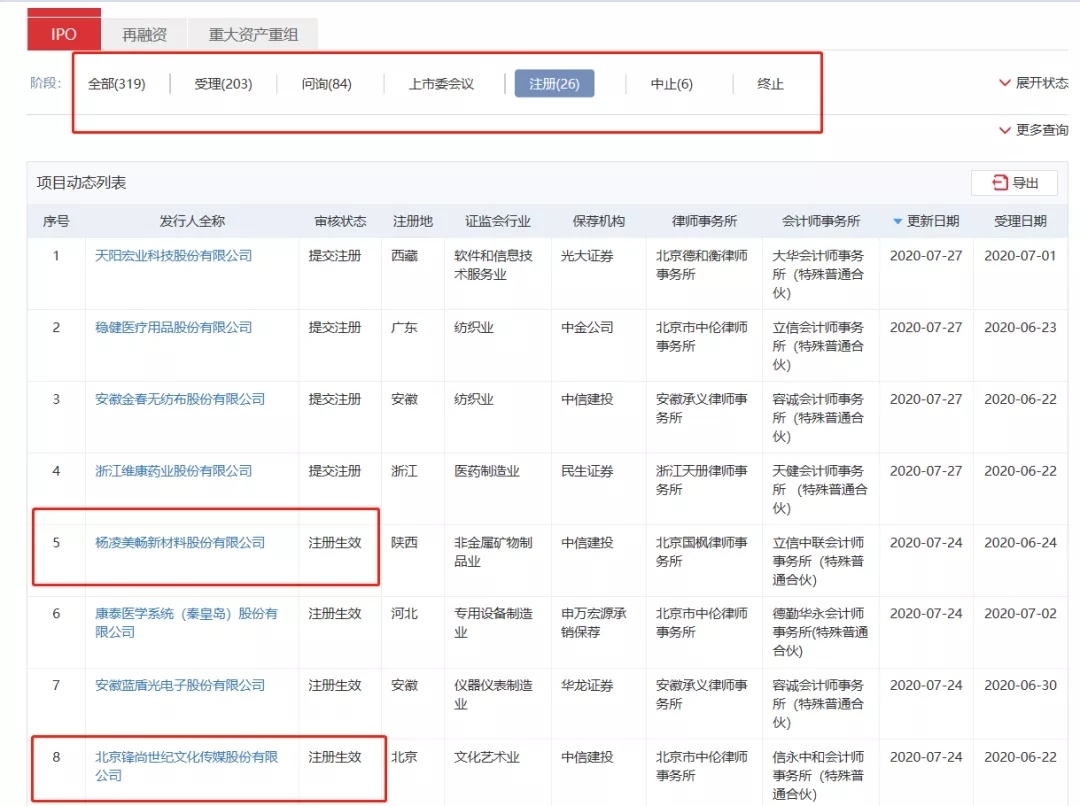Open 天阳宏业科技股份有限公司 company link
The image size is (1080, 806).
(174, 256)
